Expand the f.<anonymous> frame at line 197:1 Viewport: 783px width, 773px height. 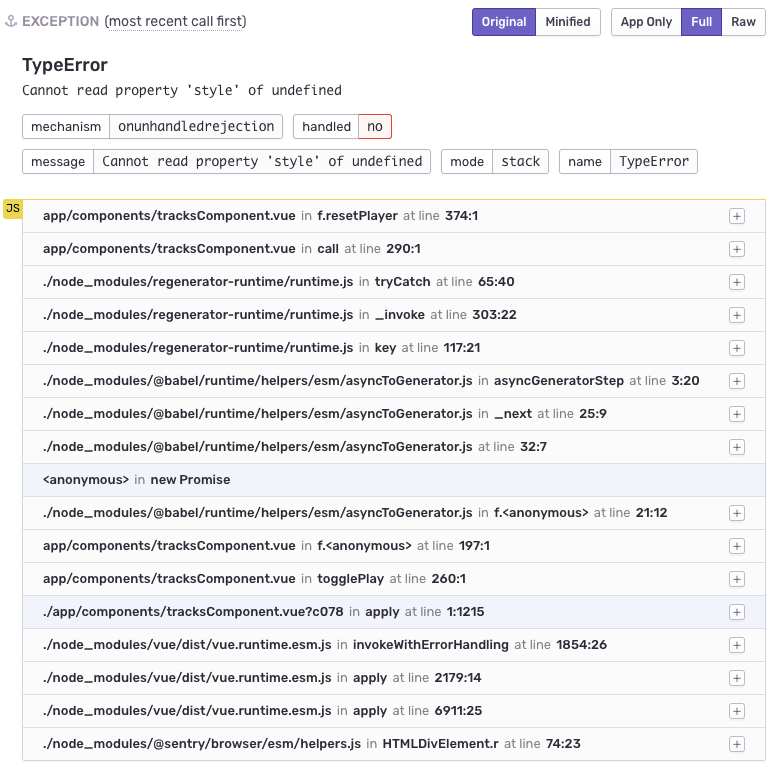tap(737, 546)
